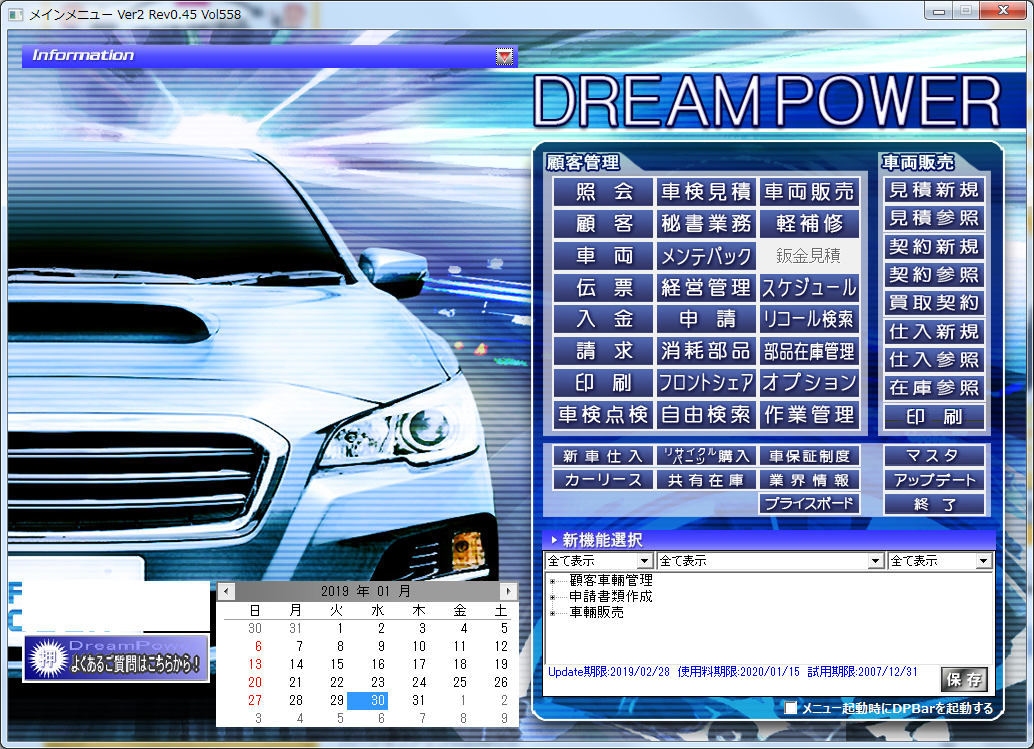Open リコール検索 recall search
The width and height of the screenshot is (1034, 749).
click(809, 319)
